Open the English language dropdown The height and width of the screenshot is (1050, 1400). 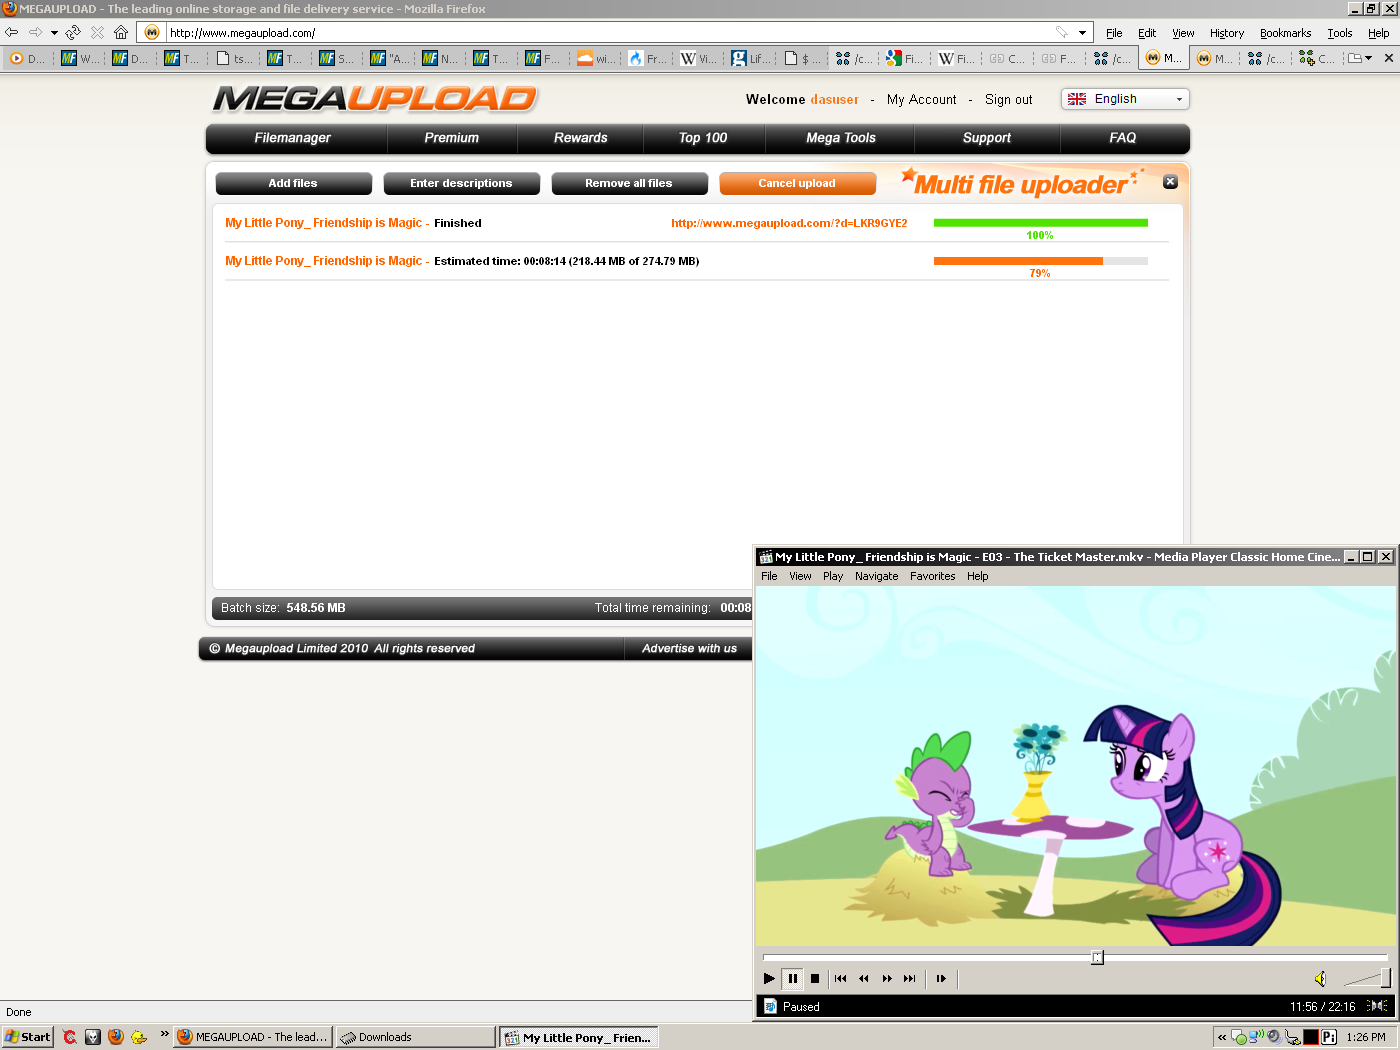[x=1125, y=99]
